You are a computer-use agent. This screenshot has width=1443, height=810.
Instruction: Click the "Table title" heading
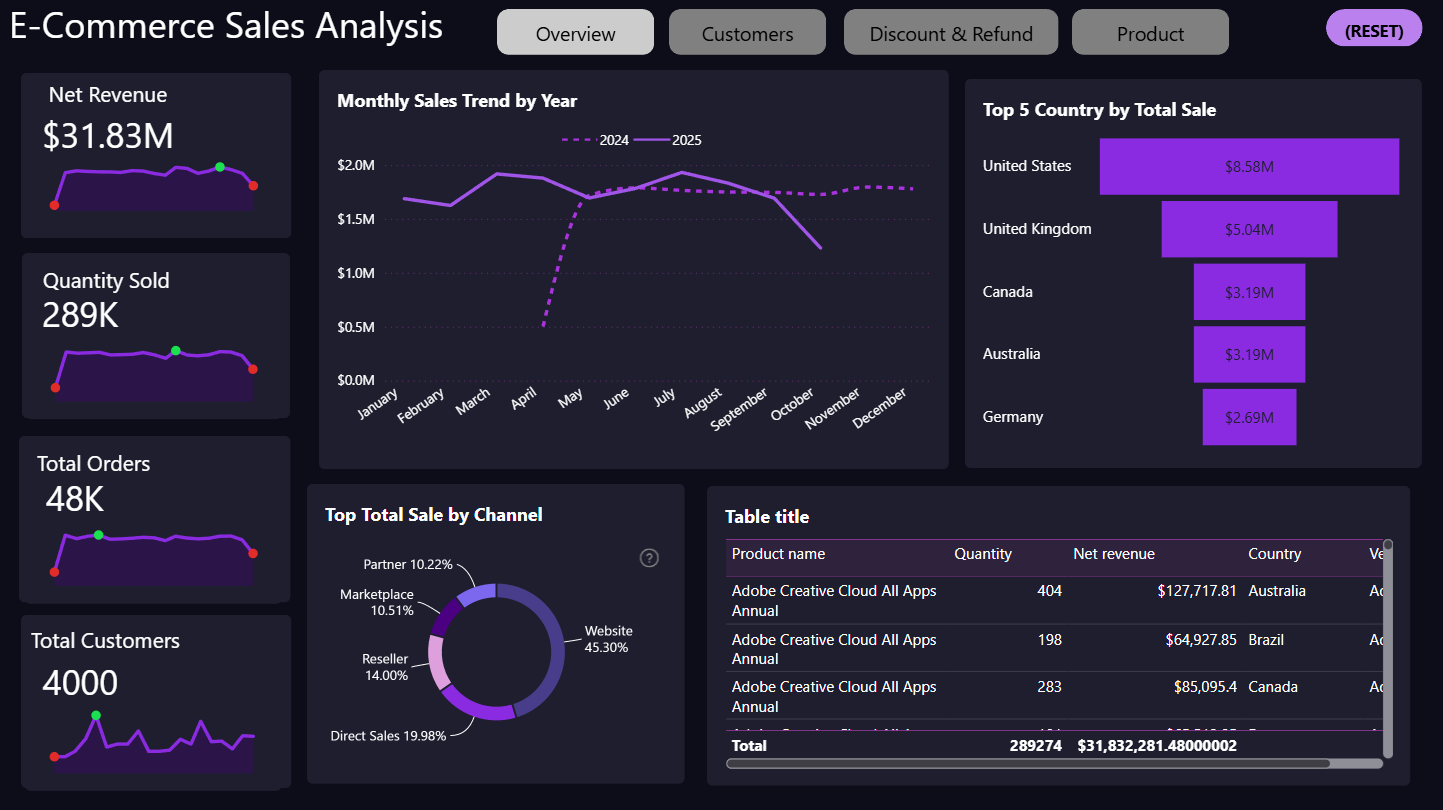(x=767, y=517)
